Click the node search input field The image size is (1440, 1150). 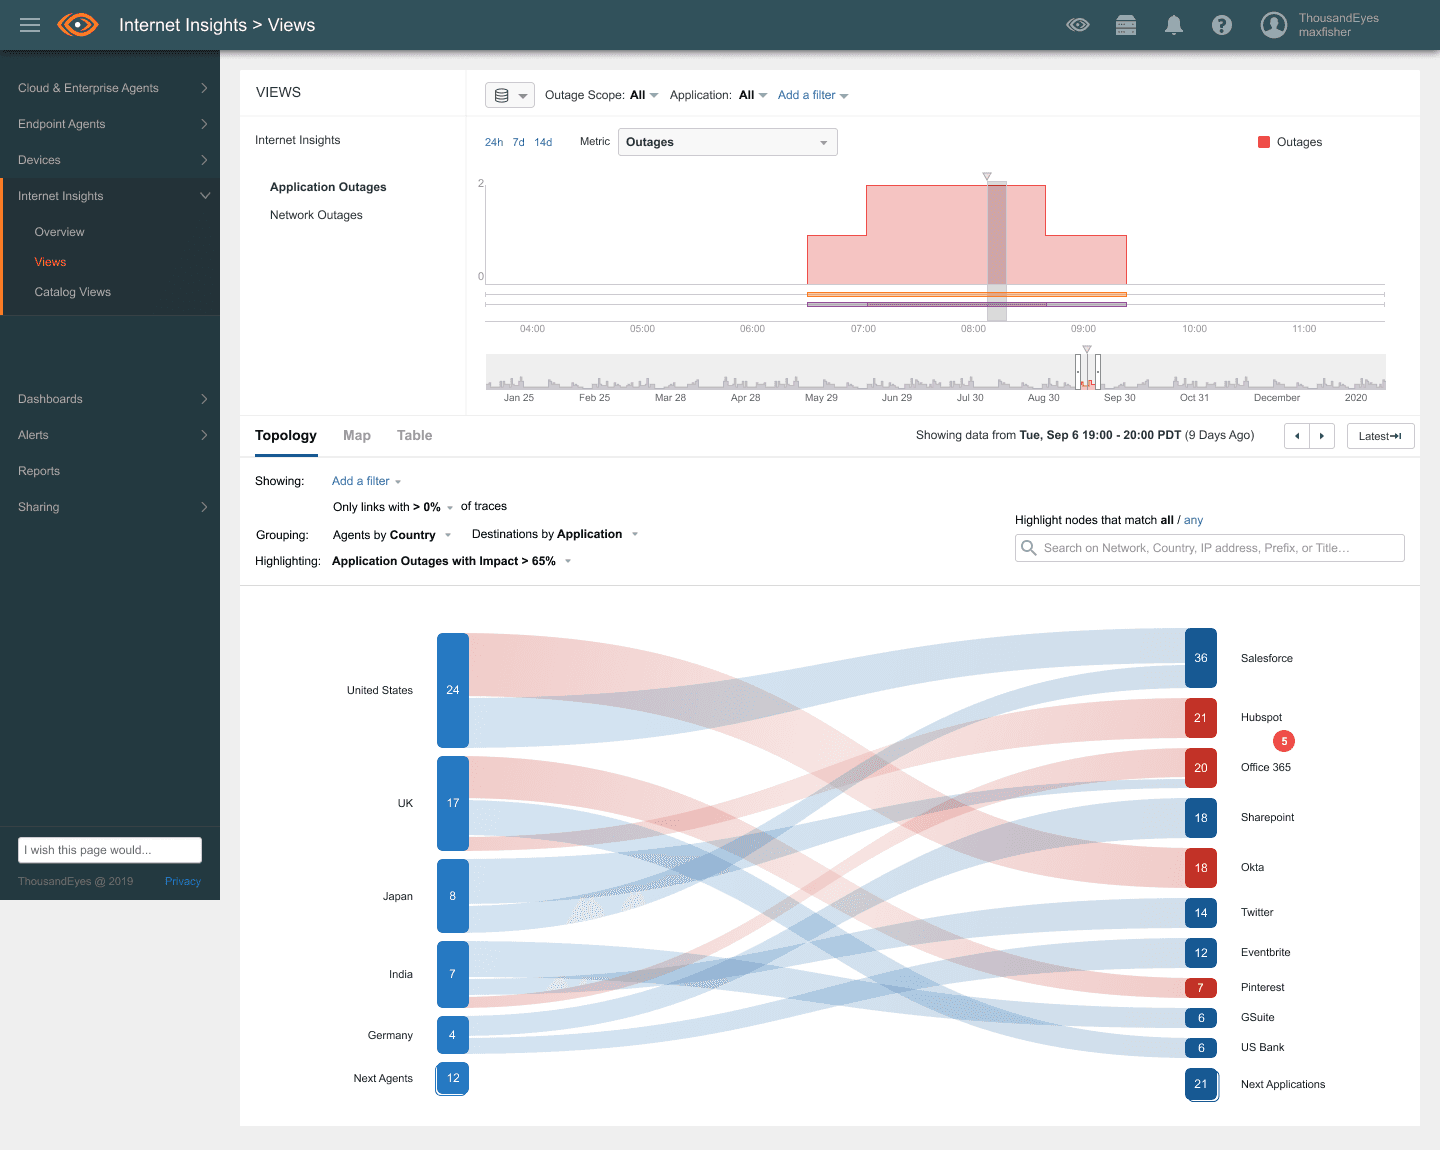pyautogui.click(x=1210, y=548)
